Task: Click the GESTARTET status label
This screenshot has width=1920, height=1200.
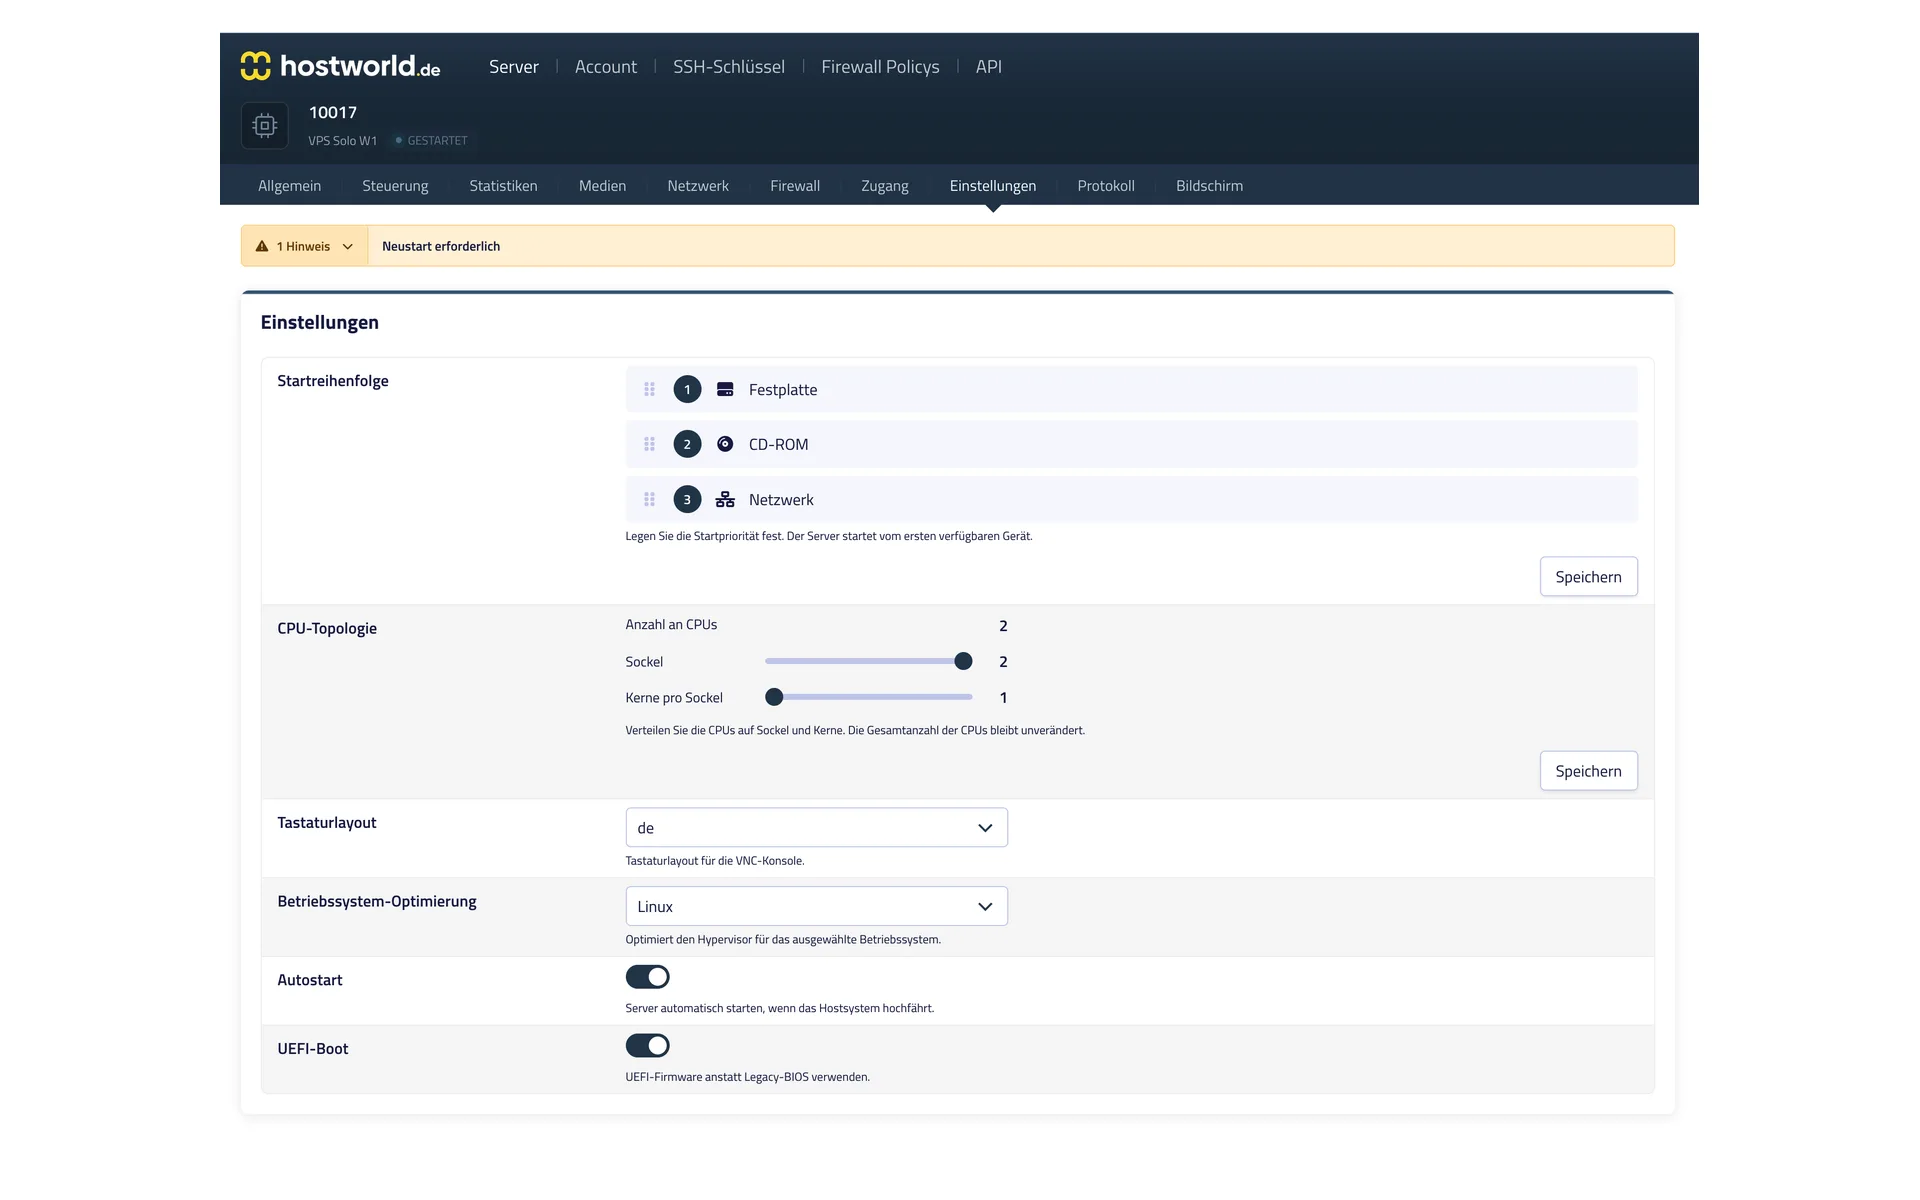Action: (x=437, y=141)
